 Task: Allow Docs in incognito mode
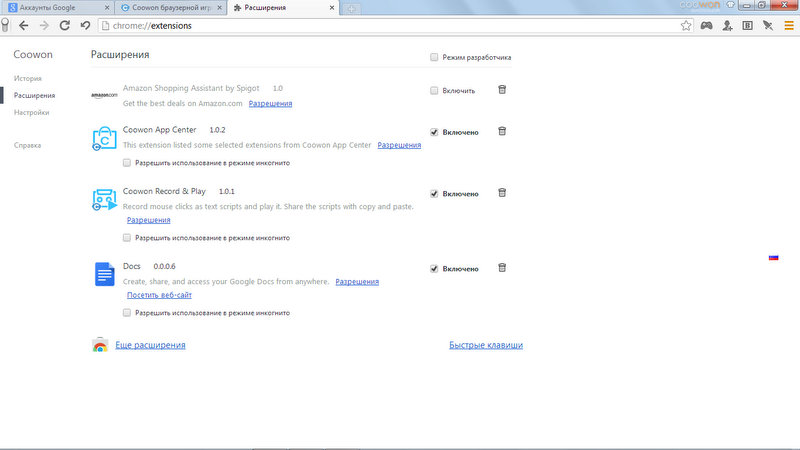tap(127, 313)
